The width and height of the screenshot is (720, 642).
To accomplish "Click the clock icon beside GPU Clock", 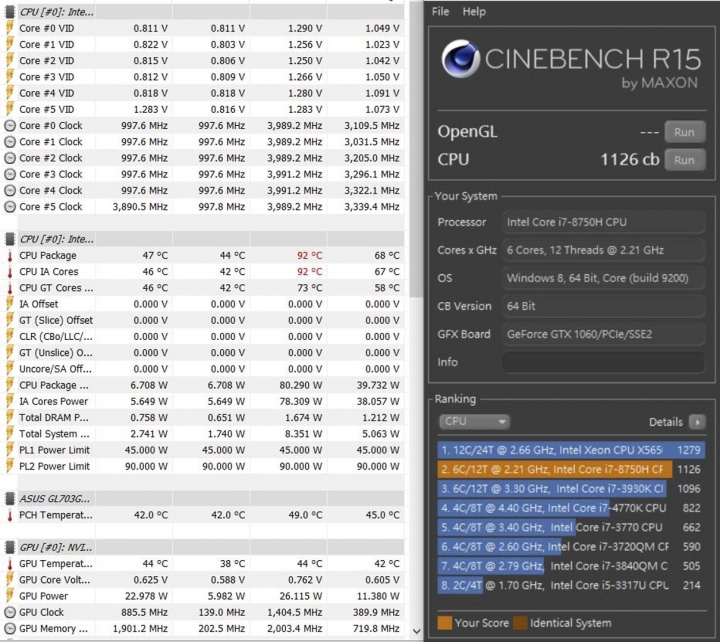I will click(10, 612).
